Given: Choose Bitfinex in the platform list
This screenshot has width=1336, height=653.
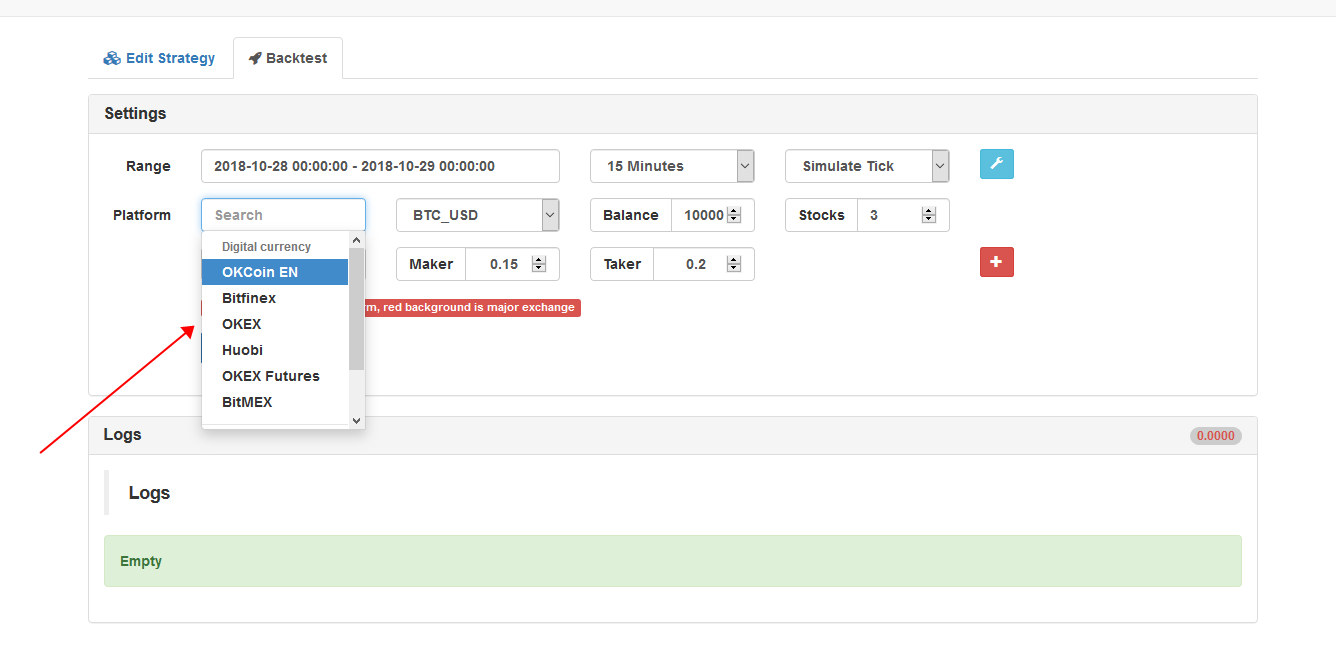Looking at the screenshot, I should (x=275, y=298).
